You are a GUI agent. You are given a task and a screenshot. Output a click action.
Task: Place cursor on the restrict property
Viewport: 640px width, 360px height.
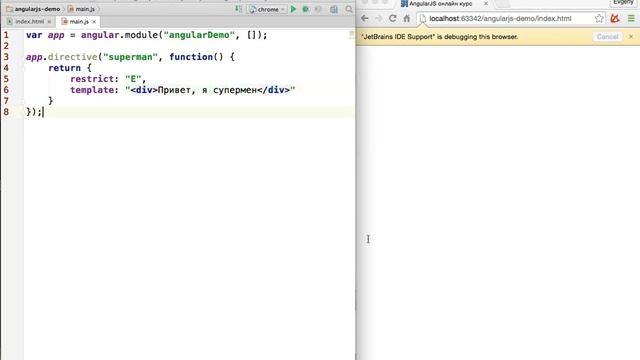pyautogui.click(x=91, y=79)
